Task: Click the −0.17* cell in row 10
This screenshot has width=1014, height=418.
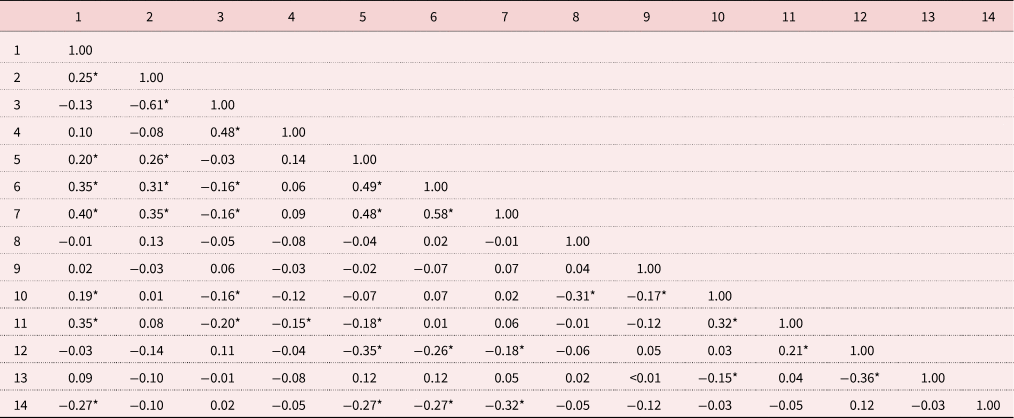Action: tap(647, 296)
